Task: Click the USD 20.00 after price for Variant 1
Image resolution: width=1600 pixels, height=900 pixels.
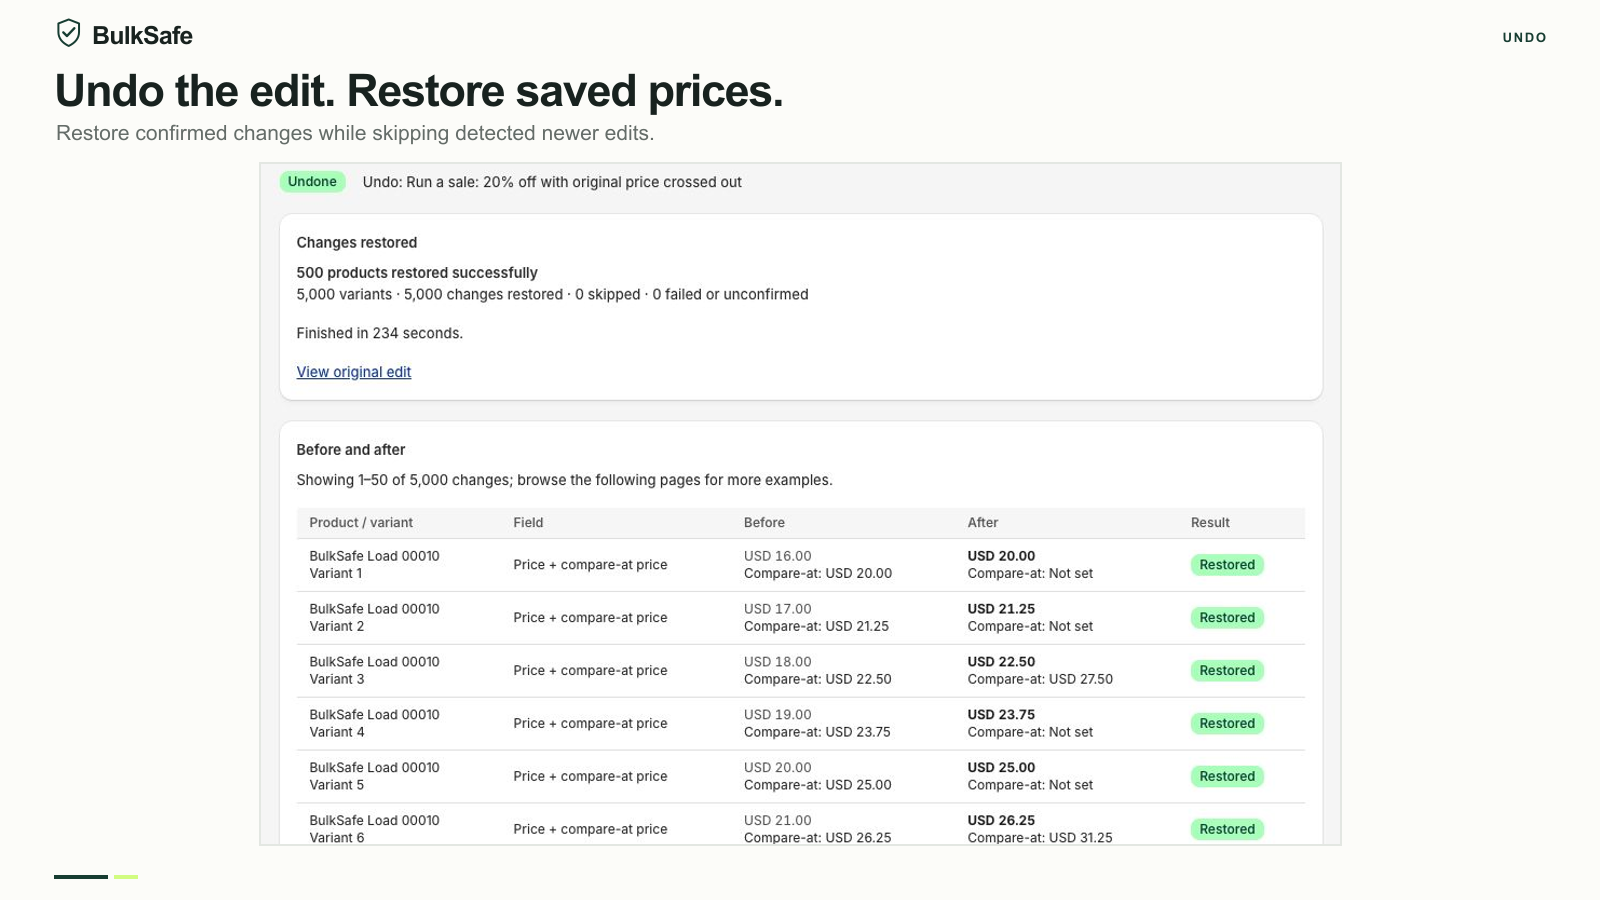Action: point(1001,556)
